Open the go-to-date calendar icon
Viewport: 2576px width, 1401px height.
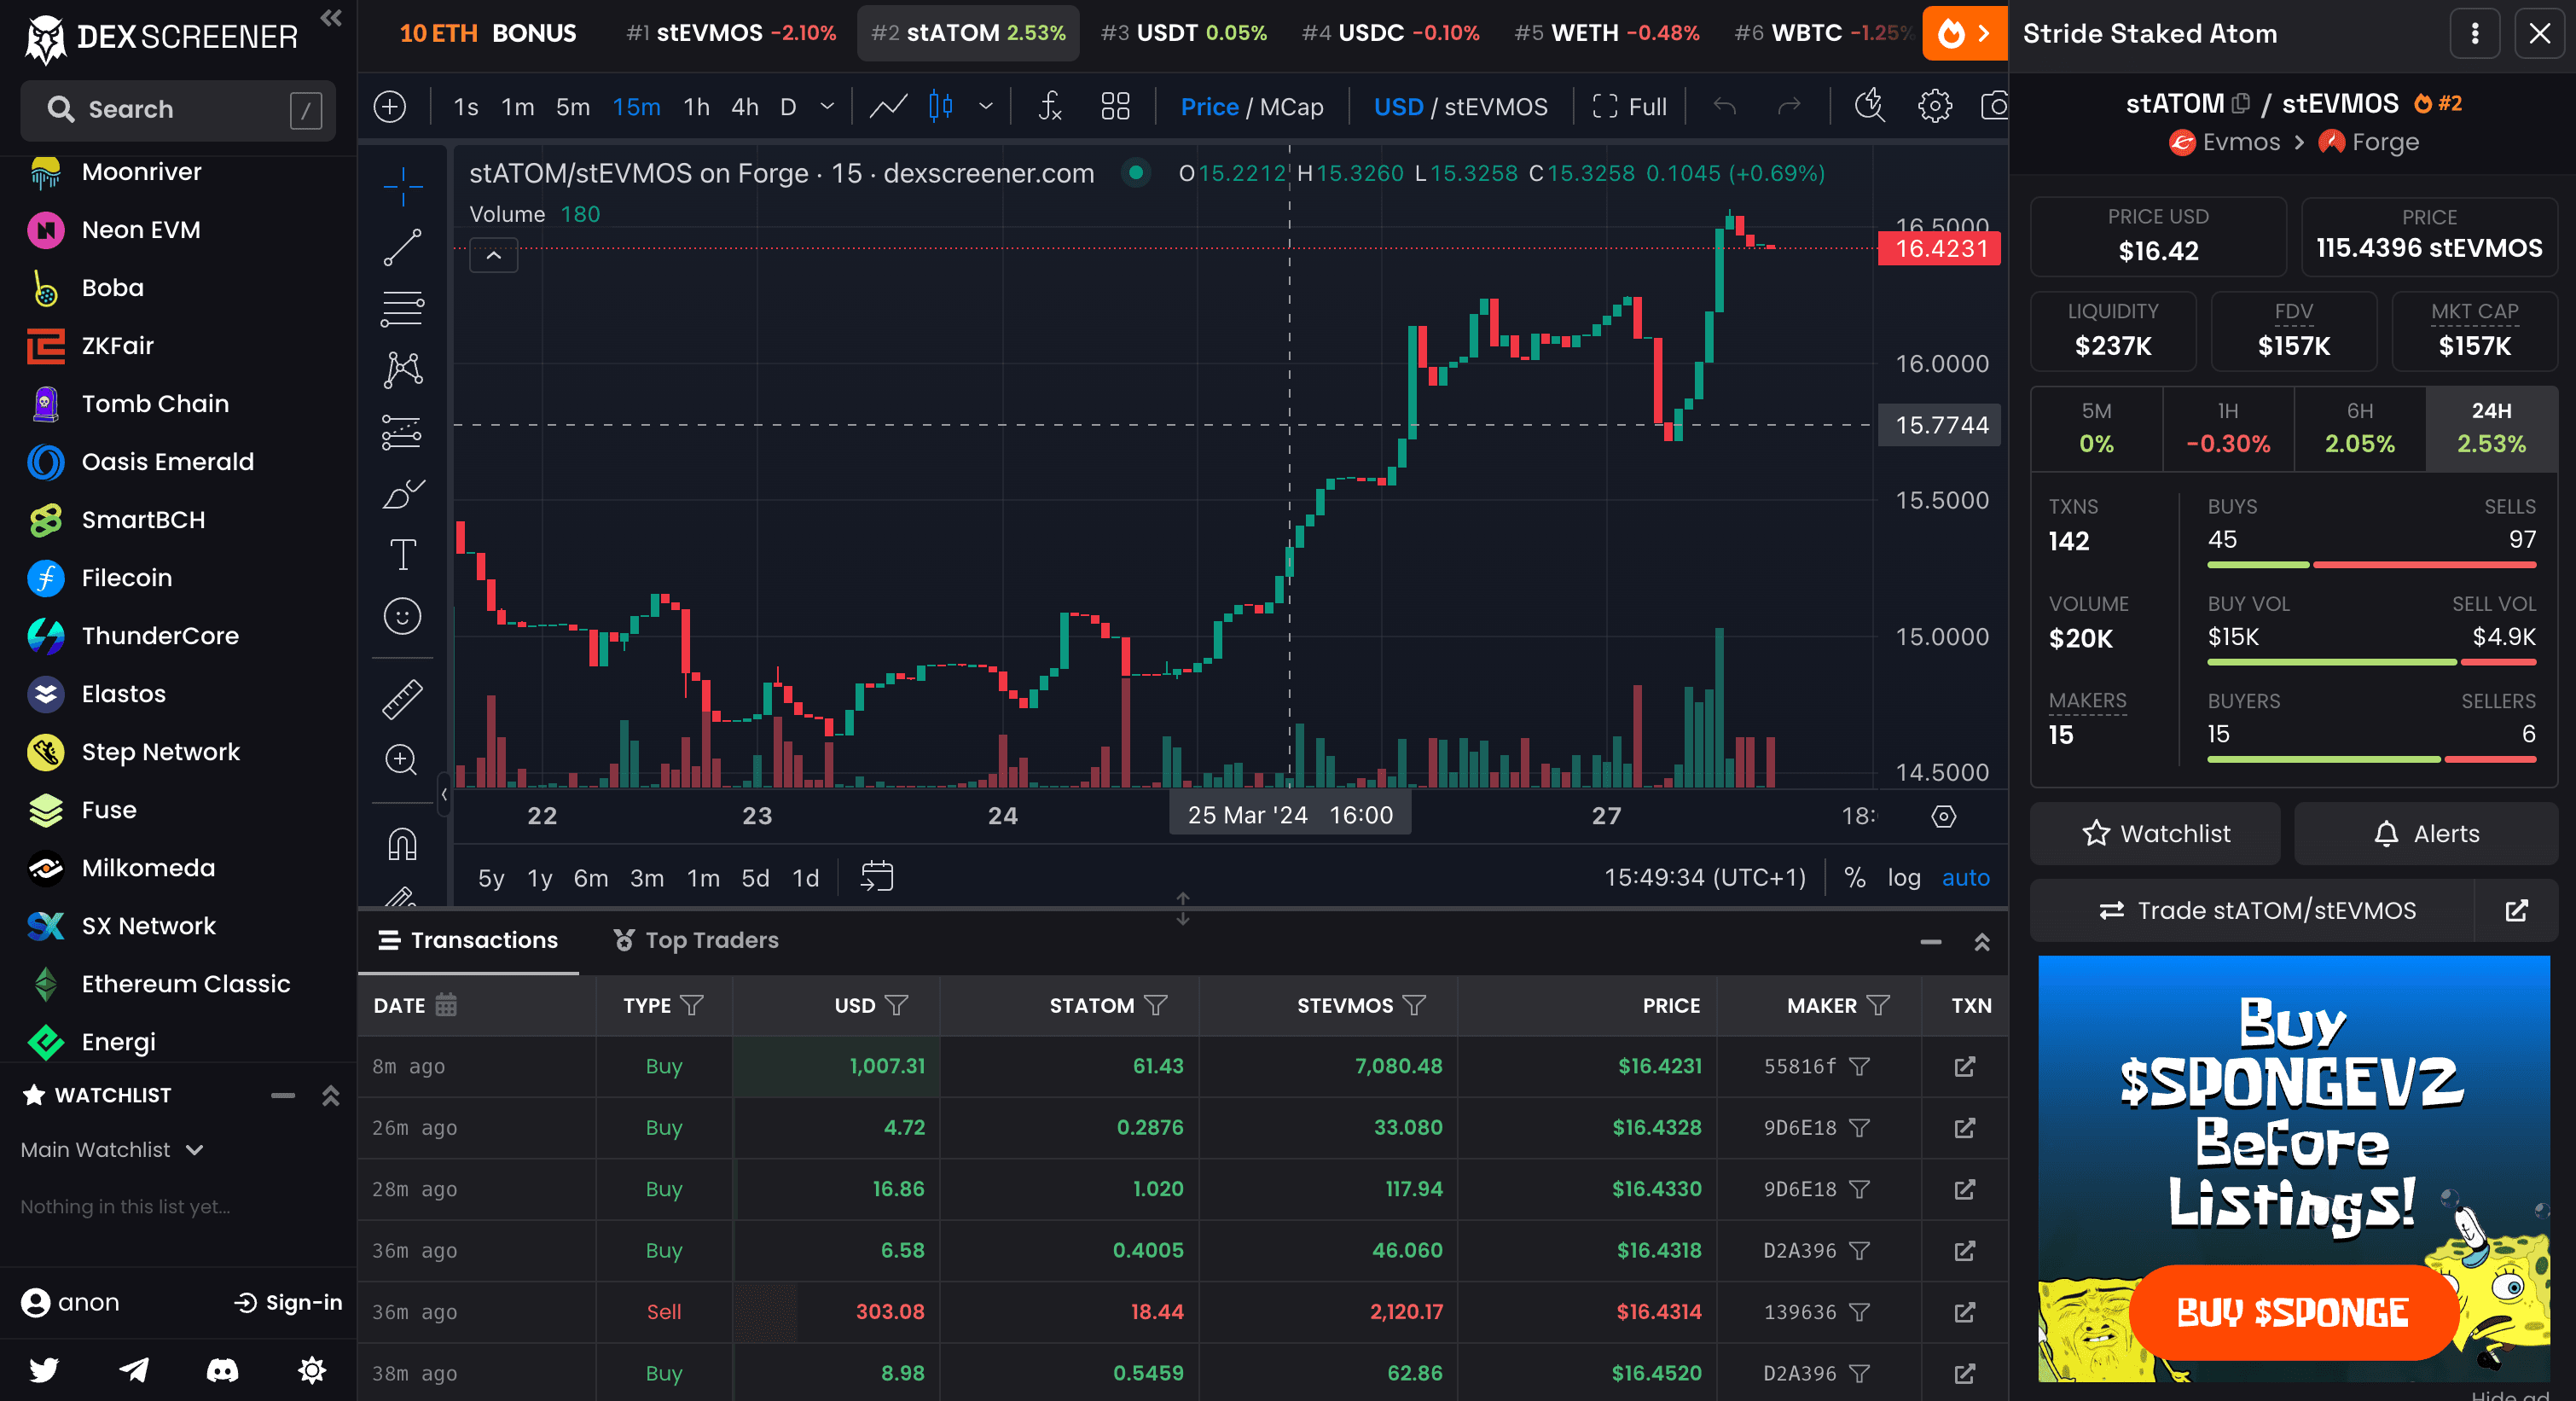tap(876, 877)
